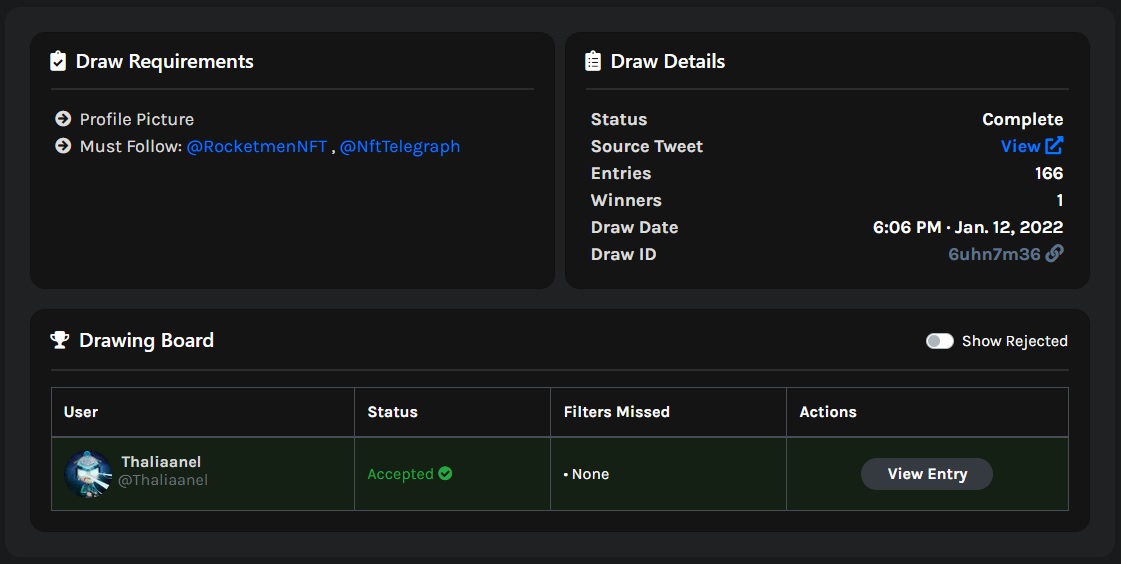Image resolution: width=1121 pixels, height=564 pixels.
Task: Click the draw date 6:06 PM Jan. 12, 2022
Action: coord(968,227)
